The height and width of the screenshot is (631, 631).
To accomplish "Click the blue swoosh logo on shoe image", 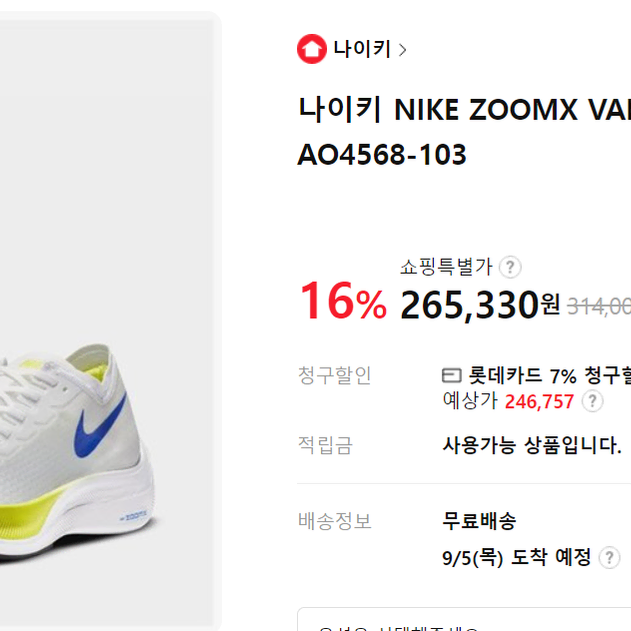I will [99, 427].
